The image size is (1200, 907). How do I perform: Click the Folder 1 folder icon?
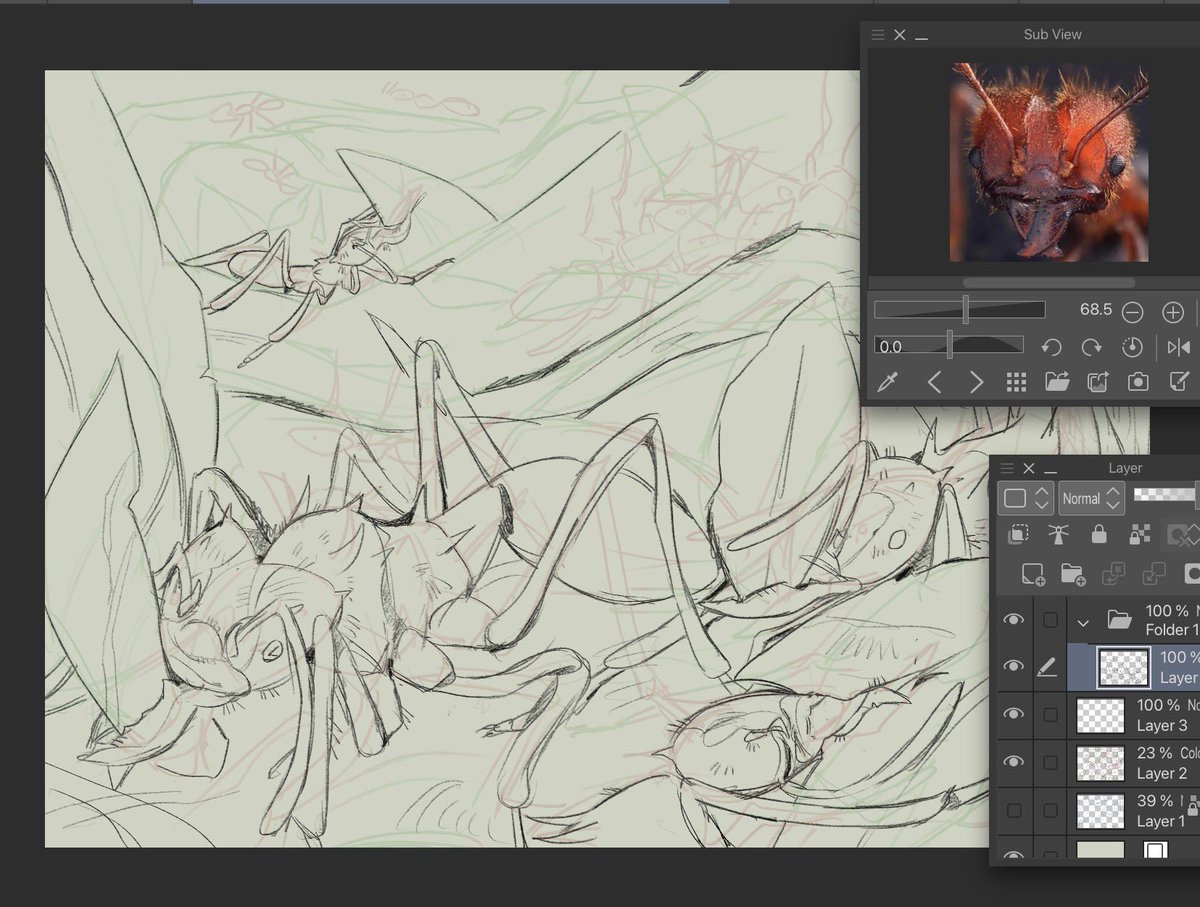tap(1119, 621)
